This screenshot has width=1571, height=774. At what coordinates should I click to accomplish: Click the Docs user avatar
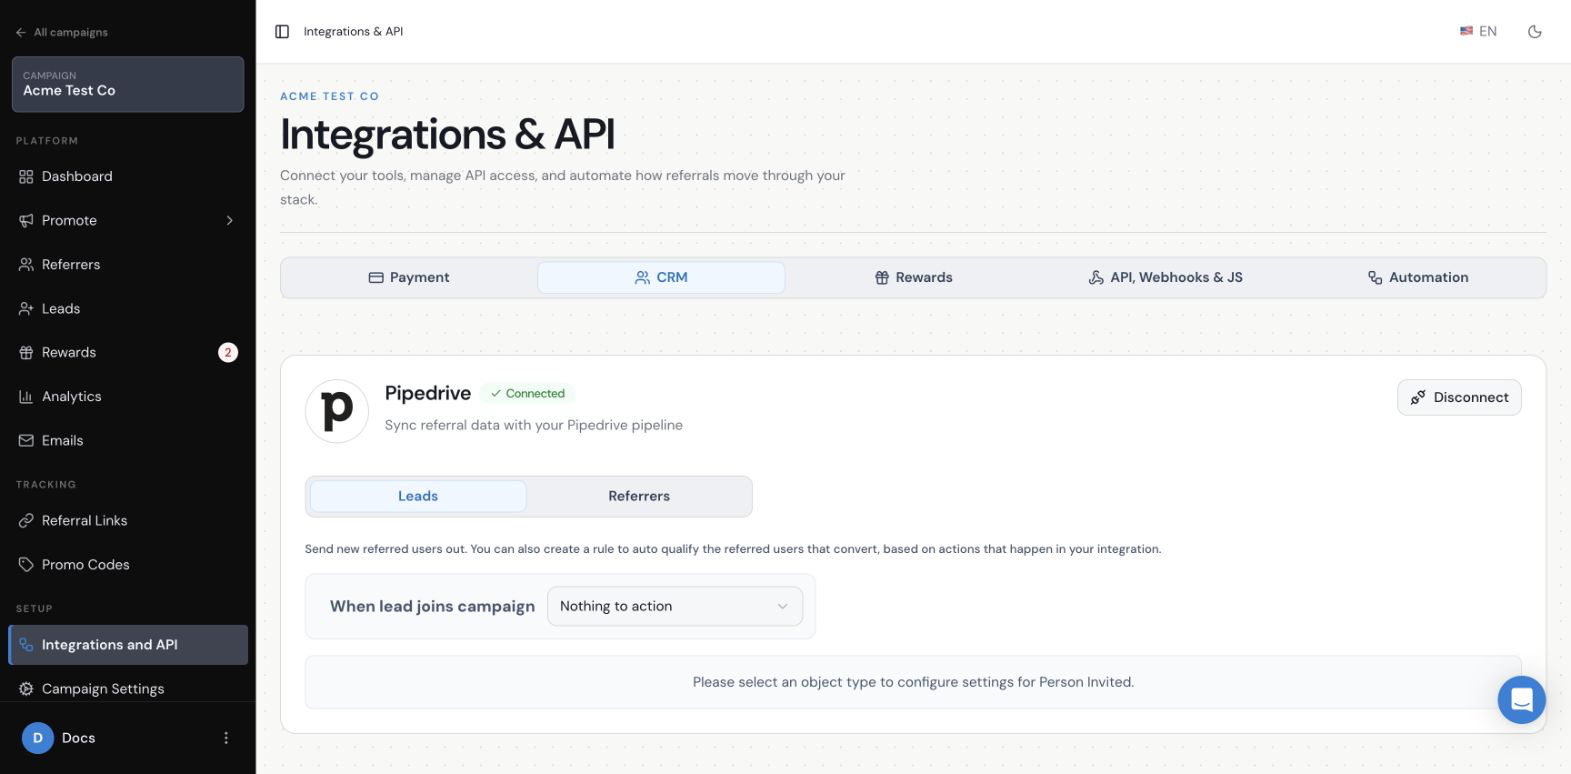(x=38, y=738)
